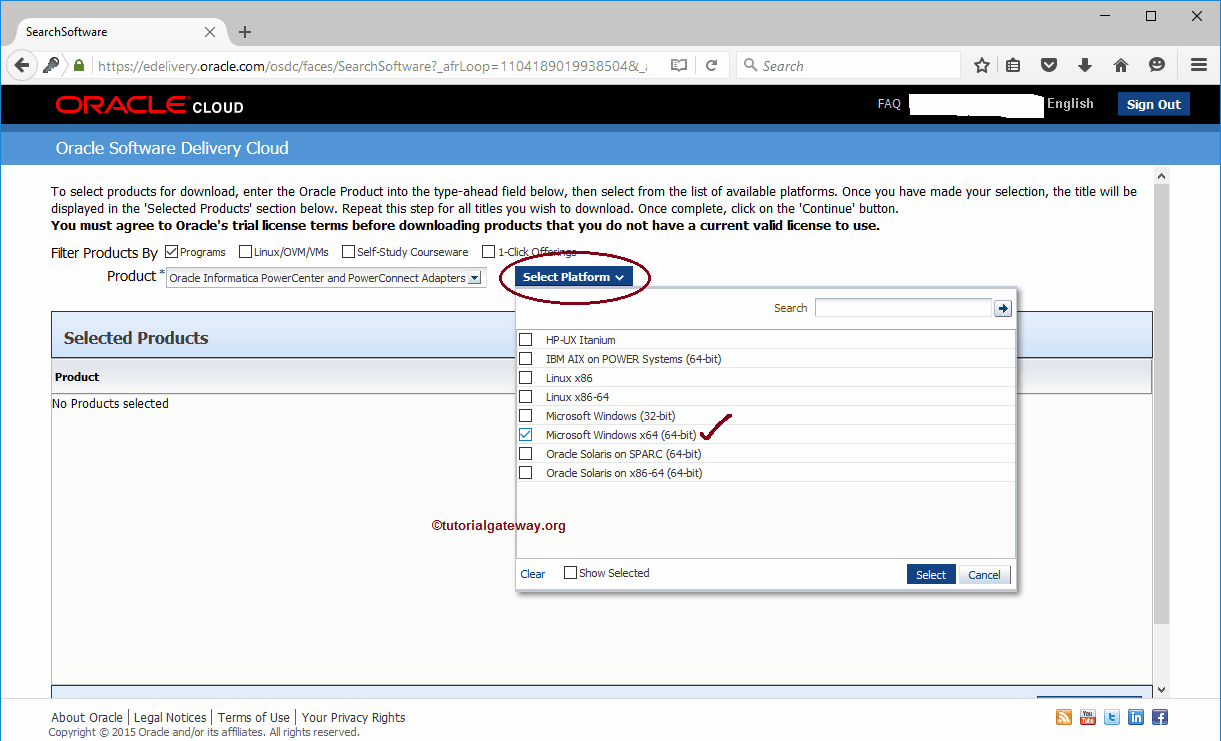This screenshot has width=1221, height=741.
Task: Confirm platforms with Select button
Action: pos(931,574)
